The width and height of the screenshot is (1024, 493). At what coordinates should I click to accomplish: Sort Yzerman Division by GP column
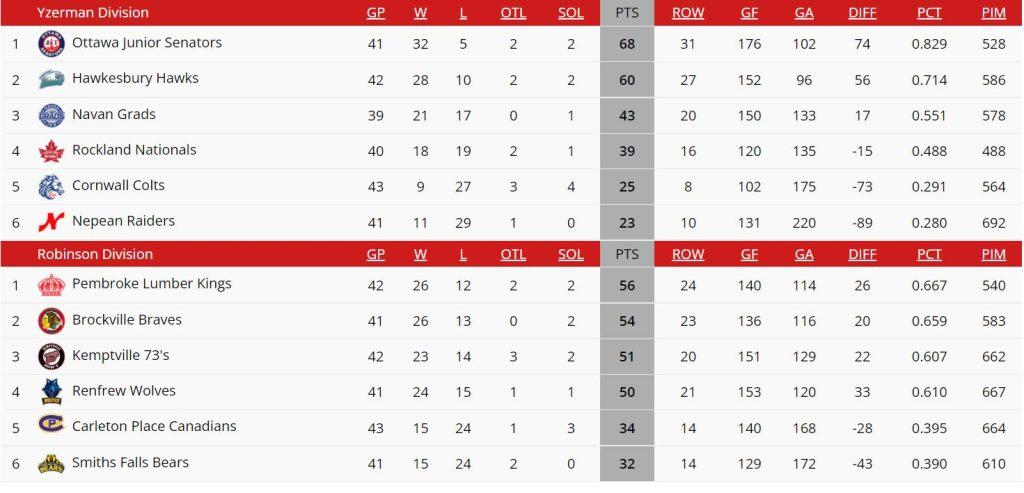375,13
